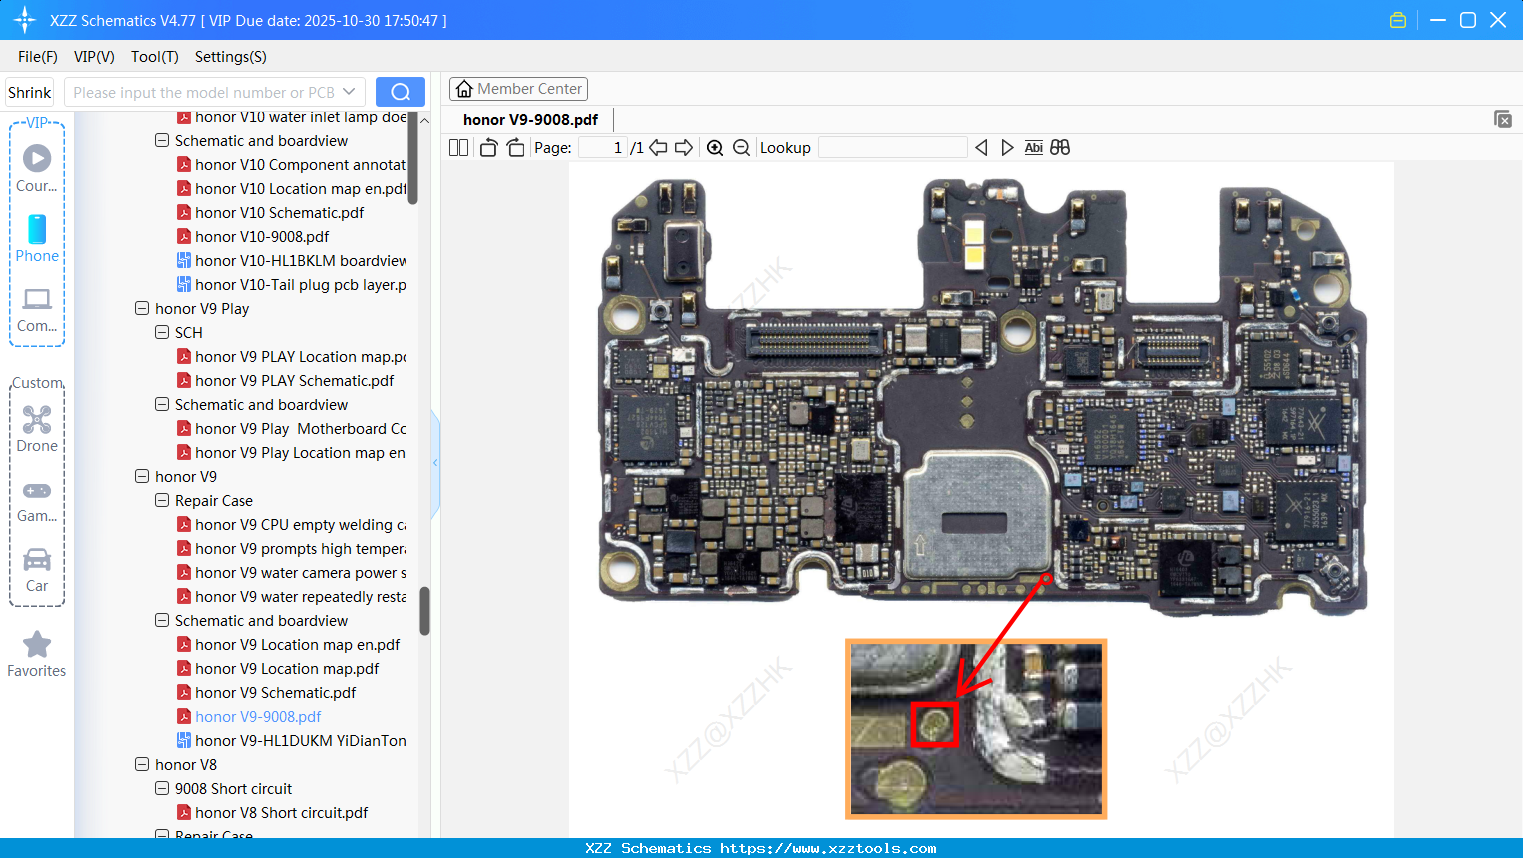Open the Computer category in the sidebar
1523x858 pixels.
click(x=37, y=309)
